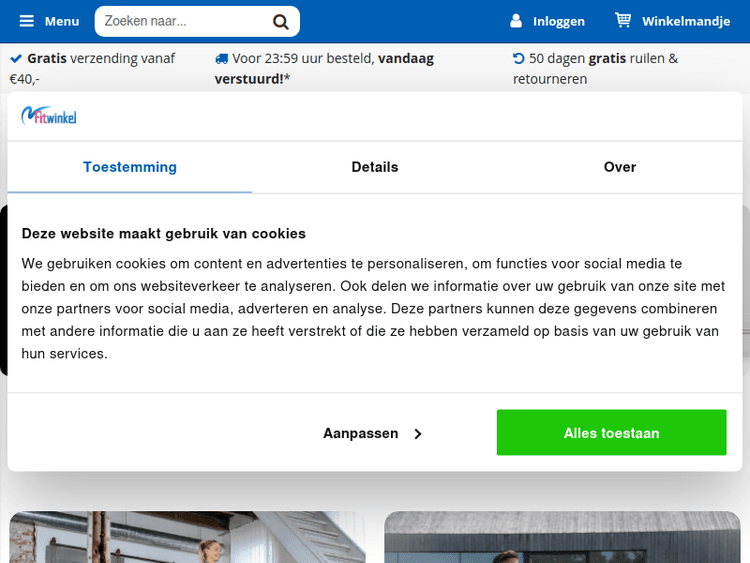Open the hamburger Menu icon

26,21
